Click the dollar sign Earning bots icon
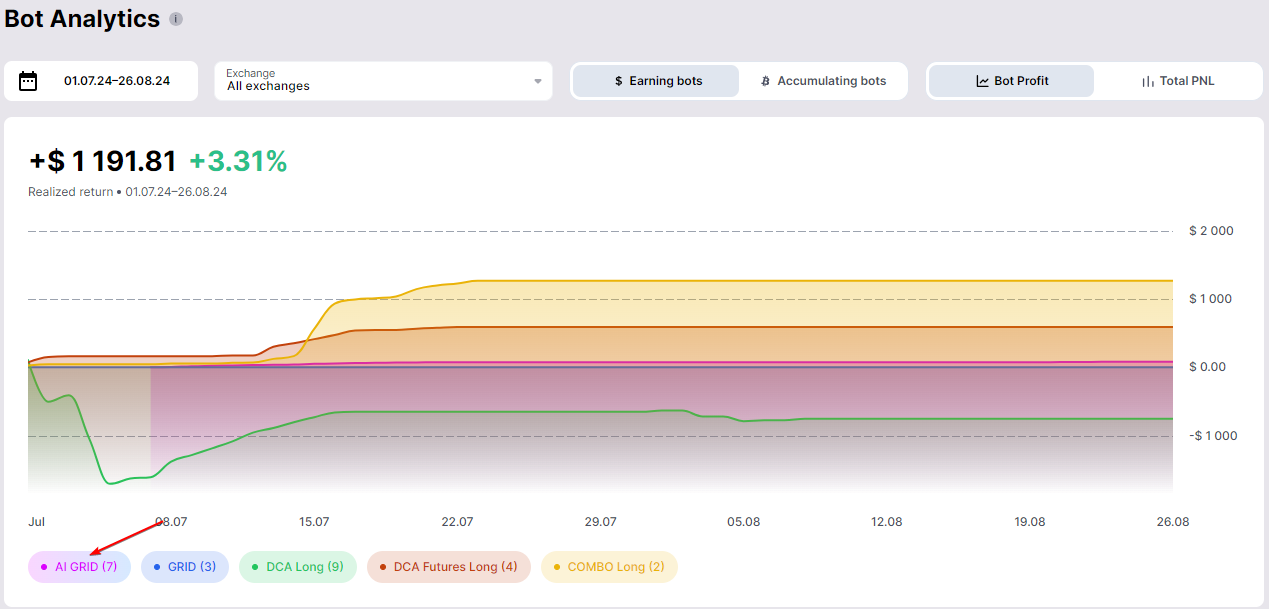1269x609 pixels. tap(619, 81)
